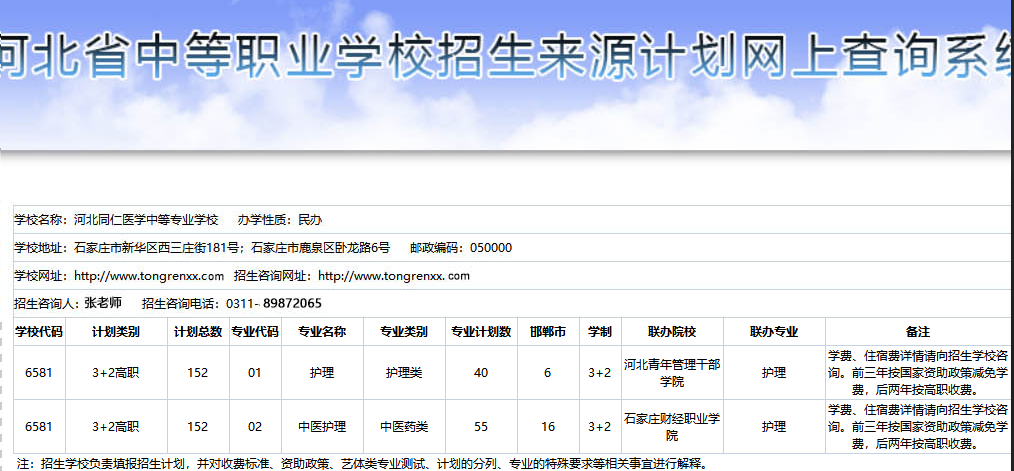Click the 邯郸市 column header
The width and height of the screenshot is (1014, 471).
pos(548,332)
